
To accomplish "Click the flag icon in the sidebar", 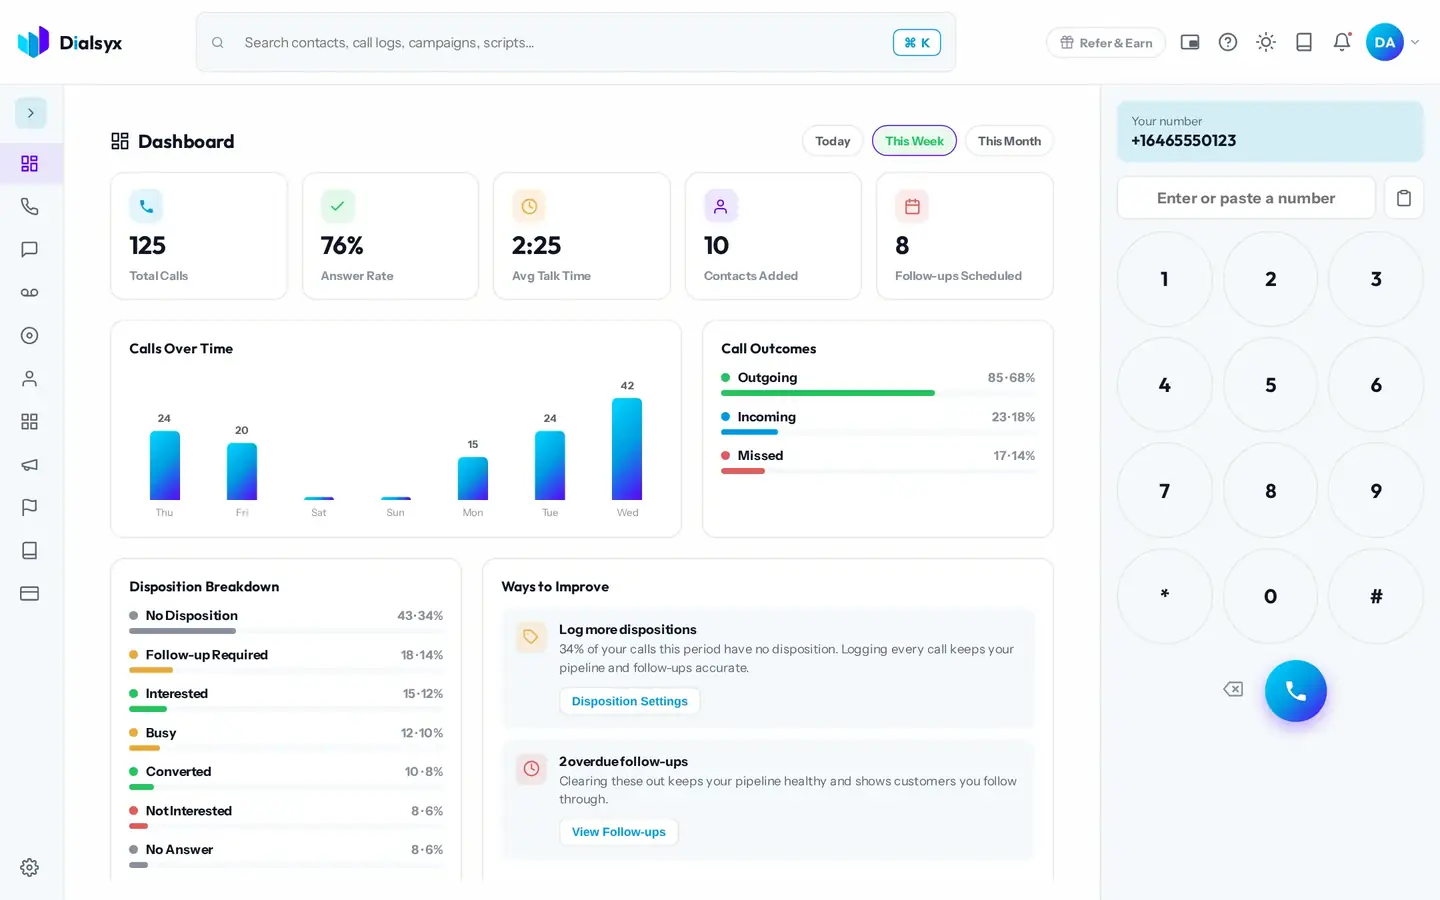I will click(x=30, y=507).
